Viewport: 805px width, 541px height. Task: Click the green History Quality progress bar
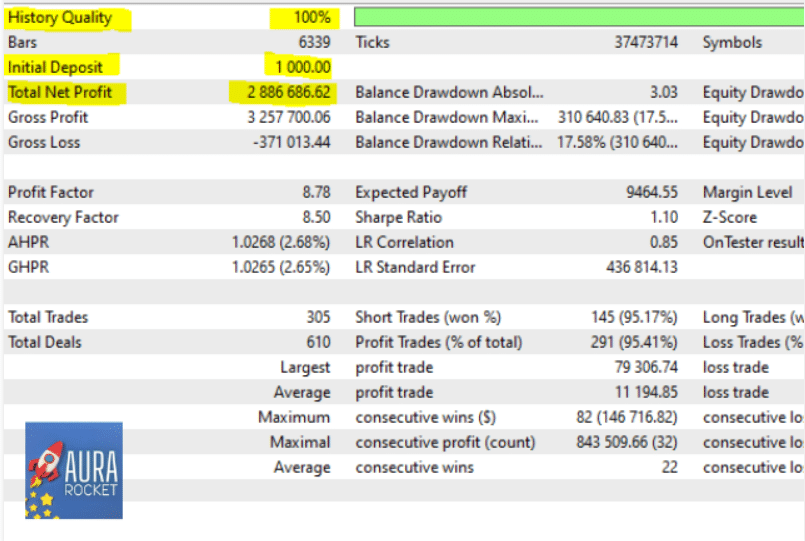coord(578,17)
